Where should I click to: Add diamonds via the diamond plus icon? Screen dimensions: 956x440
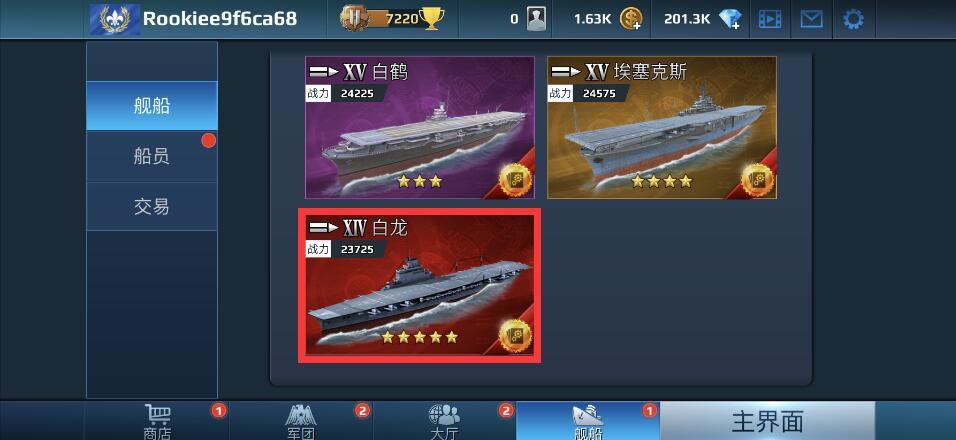(x=730, y=20)
